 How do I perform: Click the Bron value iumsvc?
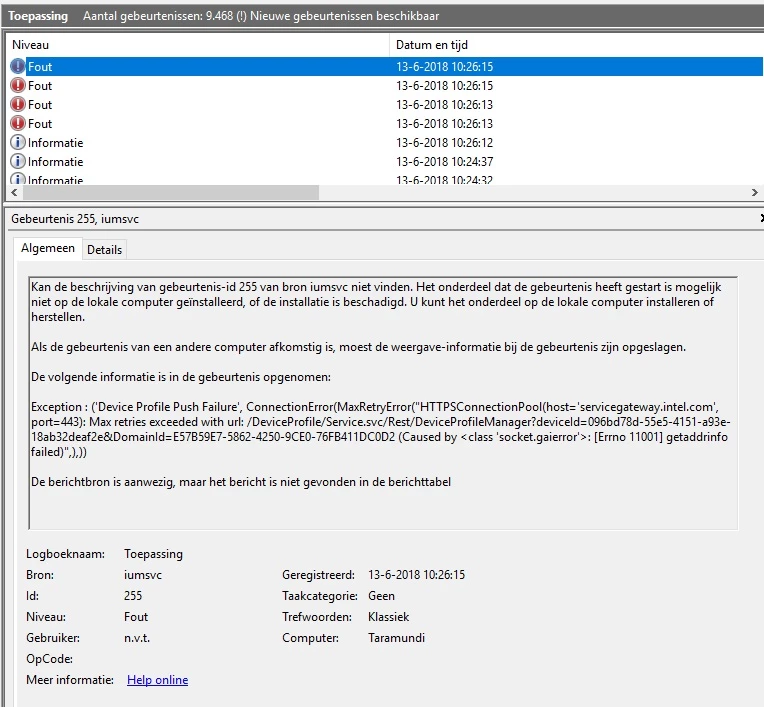(143, 575)
